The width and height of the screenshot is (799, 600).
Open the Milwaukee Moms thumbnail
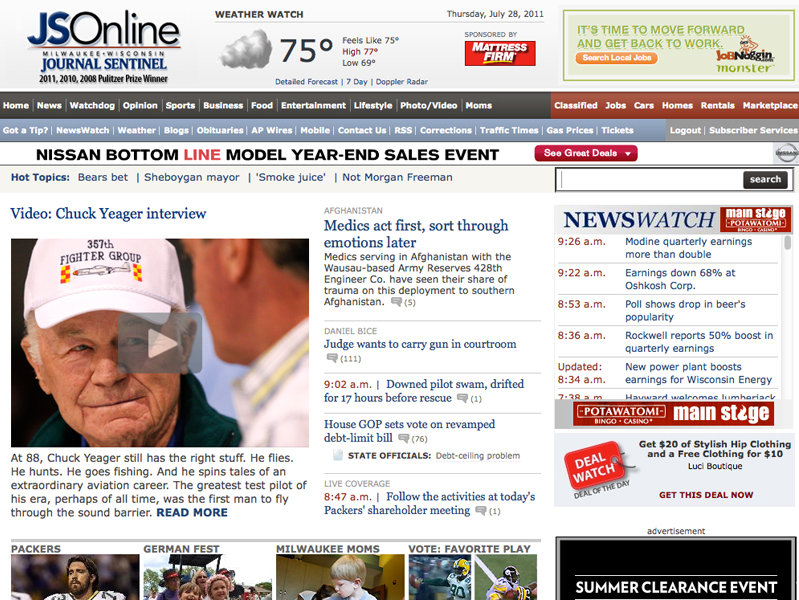coord(340,577)
